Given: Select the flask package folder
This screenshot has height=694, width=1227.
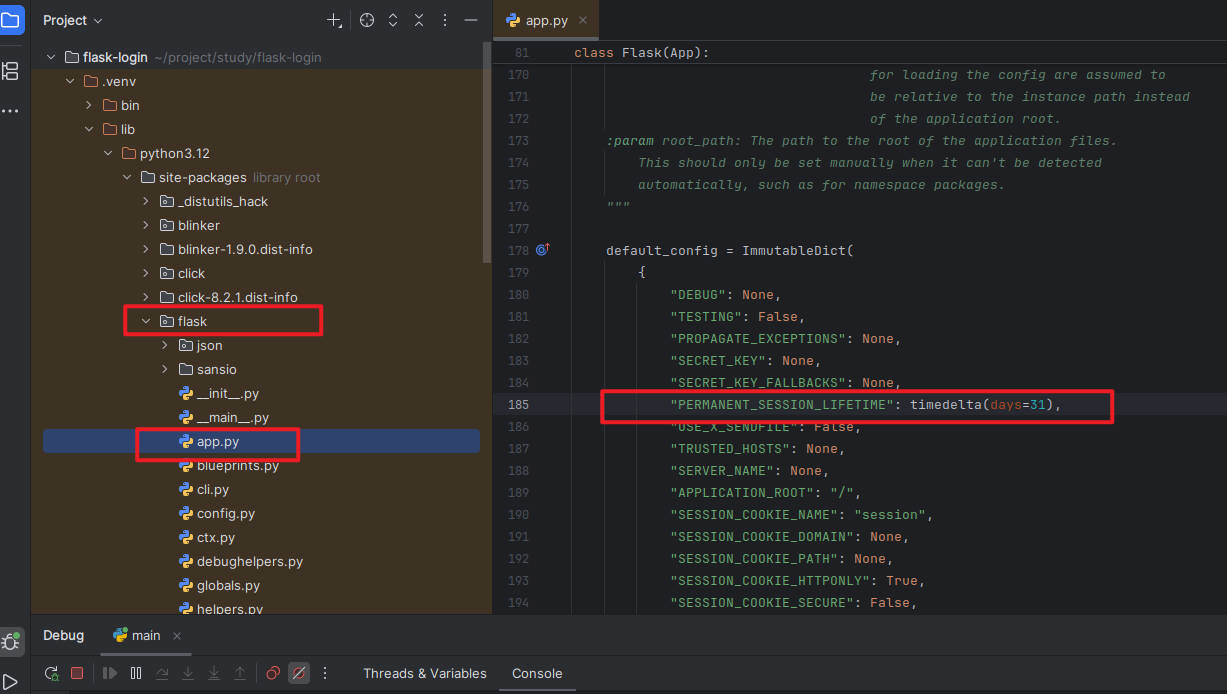Looking at the screenshot, I should point(192,321).
